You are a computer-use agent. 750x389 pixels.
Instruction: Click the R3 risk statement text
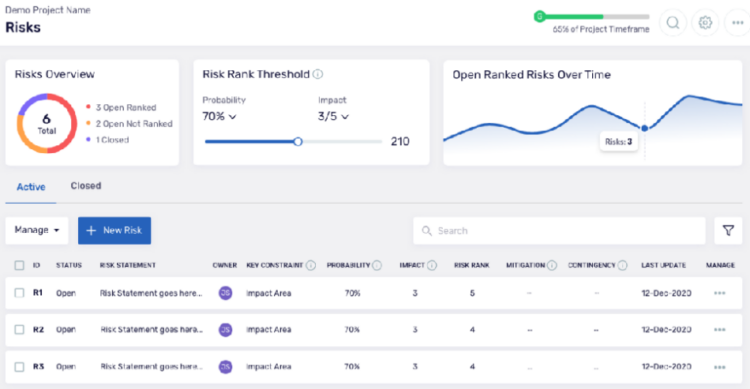click(x=152, y=367)
